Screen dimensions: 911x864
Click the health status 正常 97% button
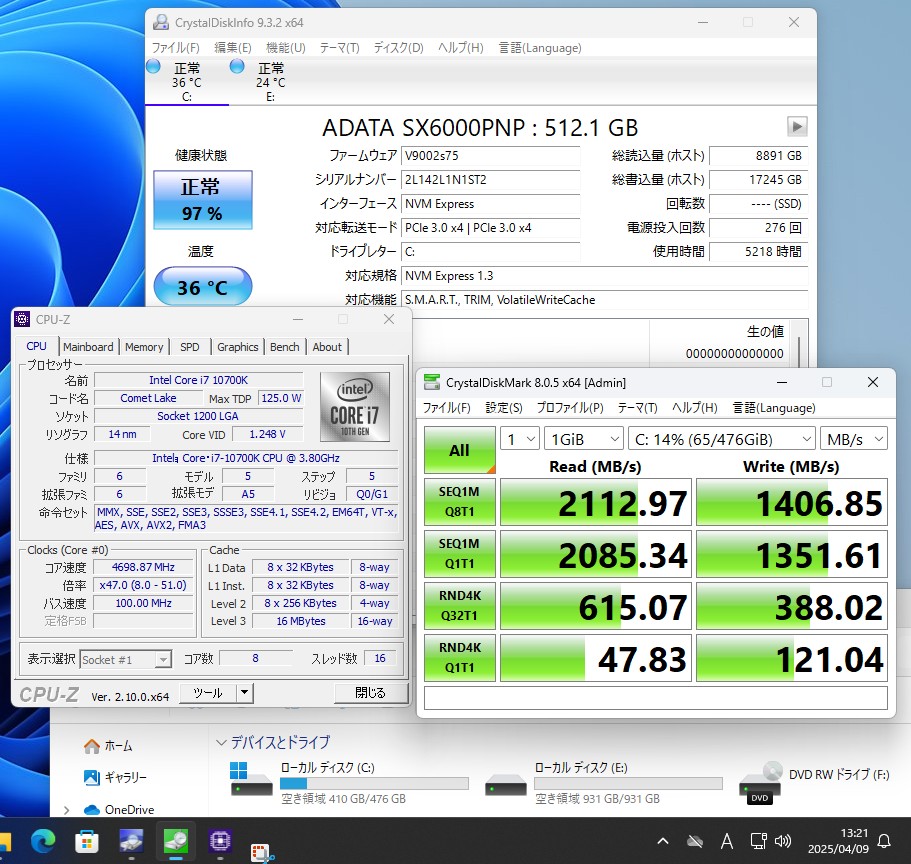click(x=202, y=199)
